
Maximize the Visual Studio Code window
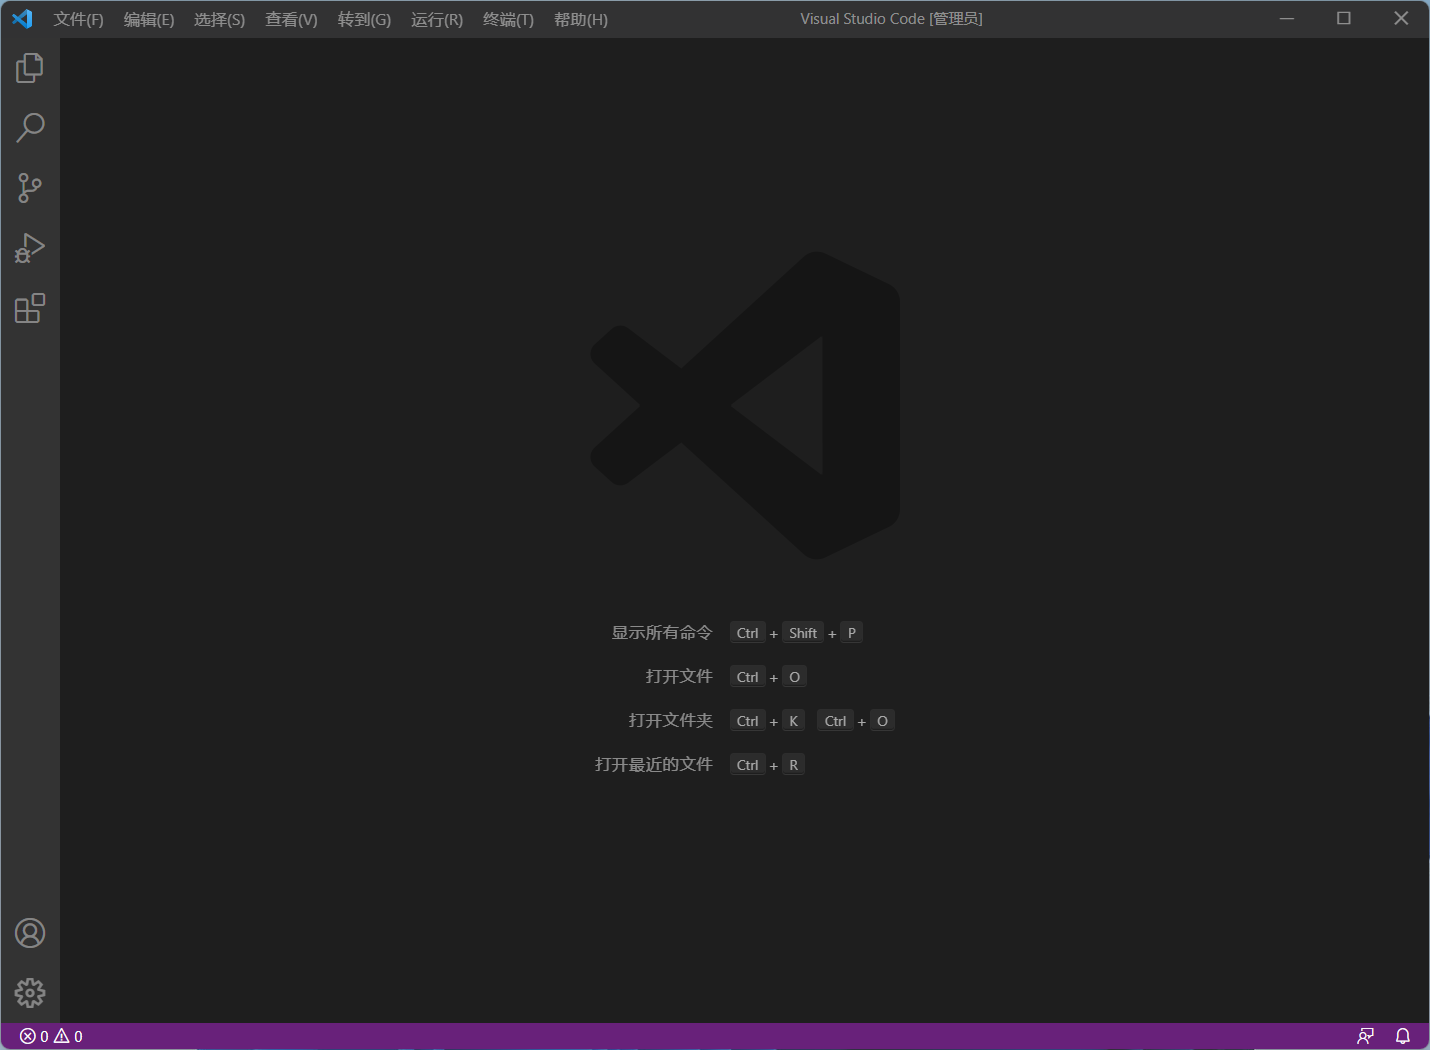1344,19
